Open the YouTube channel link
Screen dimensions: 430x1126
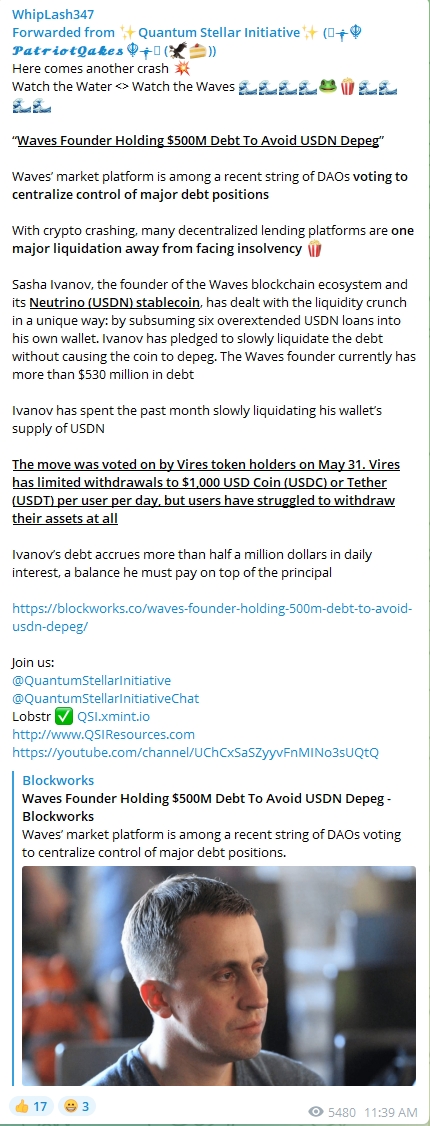pyautogui.click(x=195, y=753)
